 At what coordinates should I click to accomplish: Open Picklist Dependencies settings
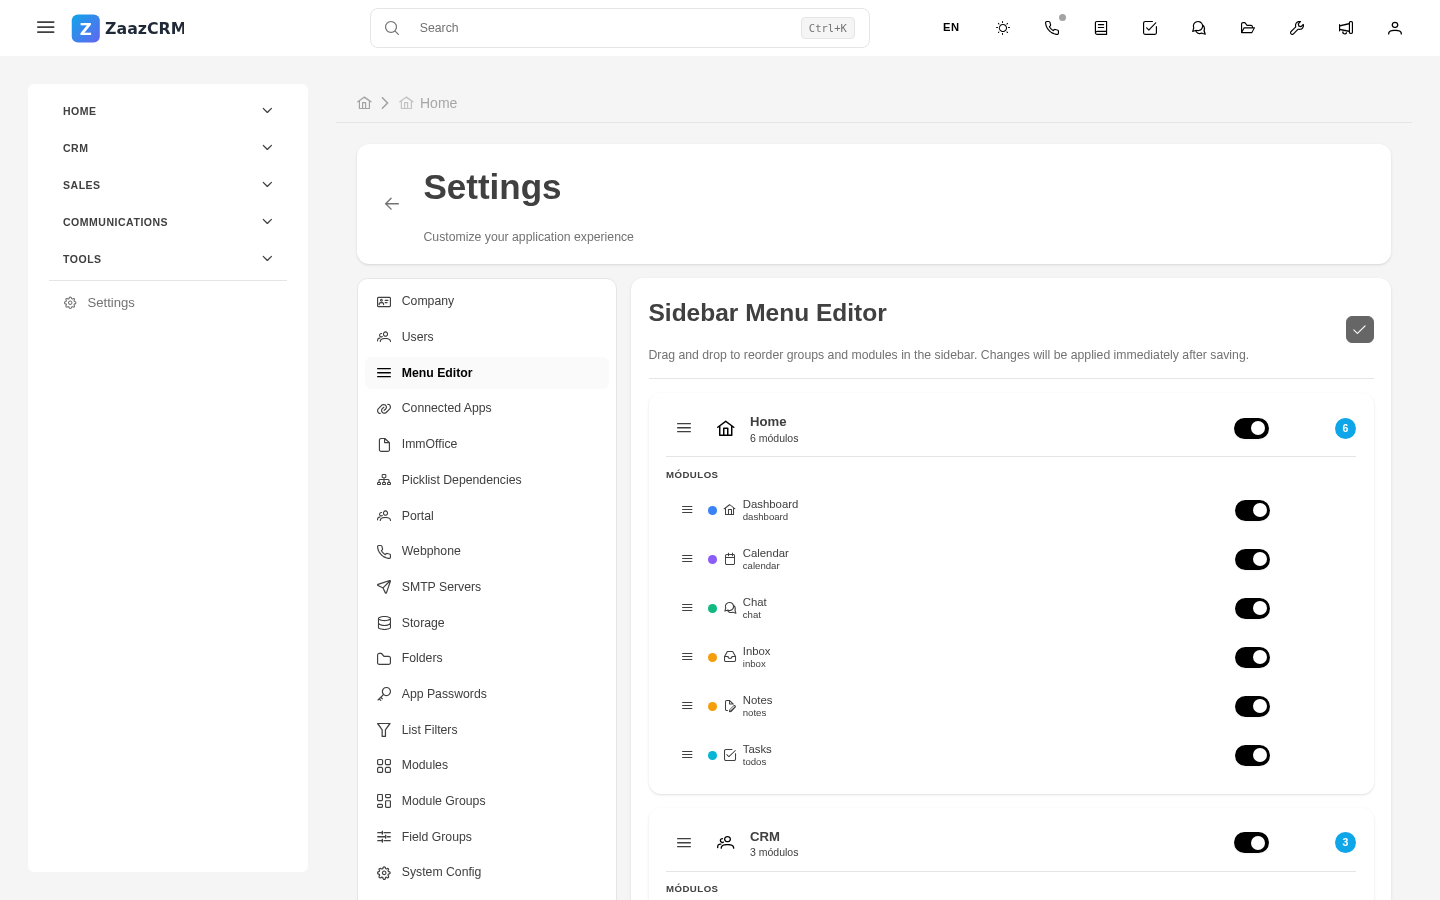(x=487, y=480)
